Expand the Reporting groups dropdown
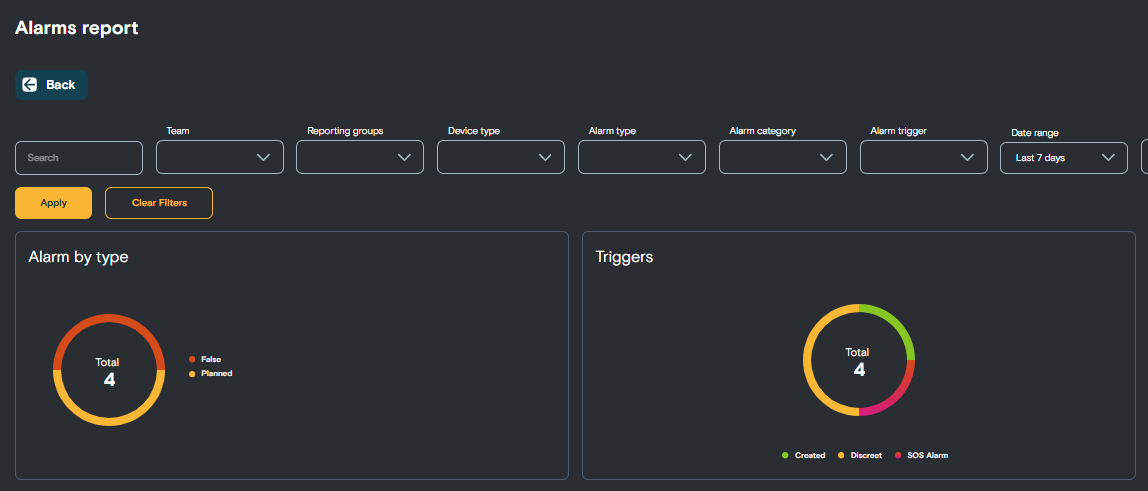 coord(359,157)
